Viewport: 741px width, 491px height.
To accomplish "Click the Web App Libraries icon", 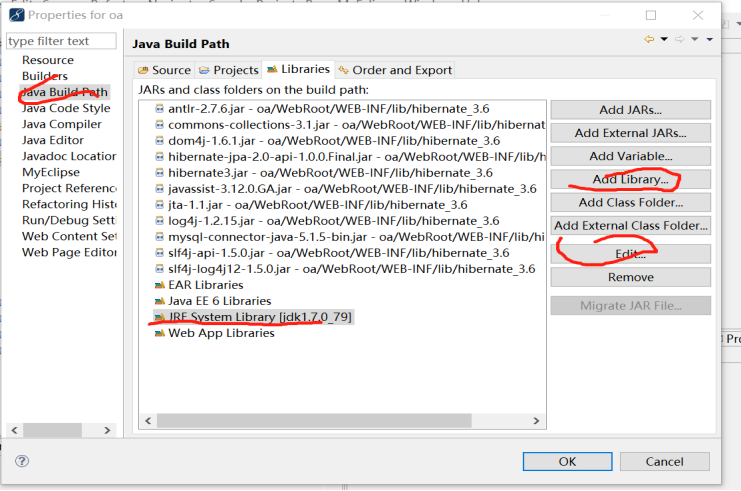I will [x=160, y=333].
